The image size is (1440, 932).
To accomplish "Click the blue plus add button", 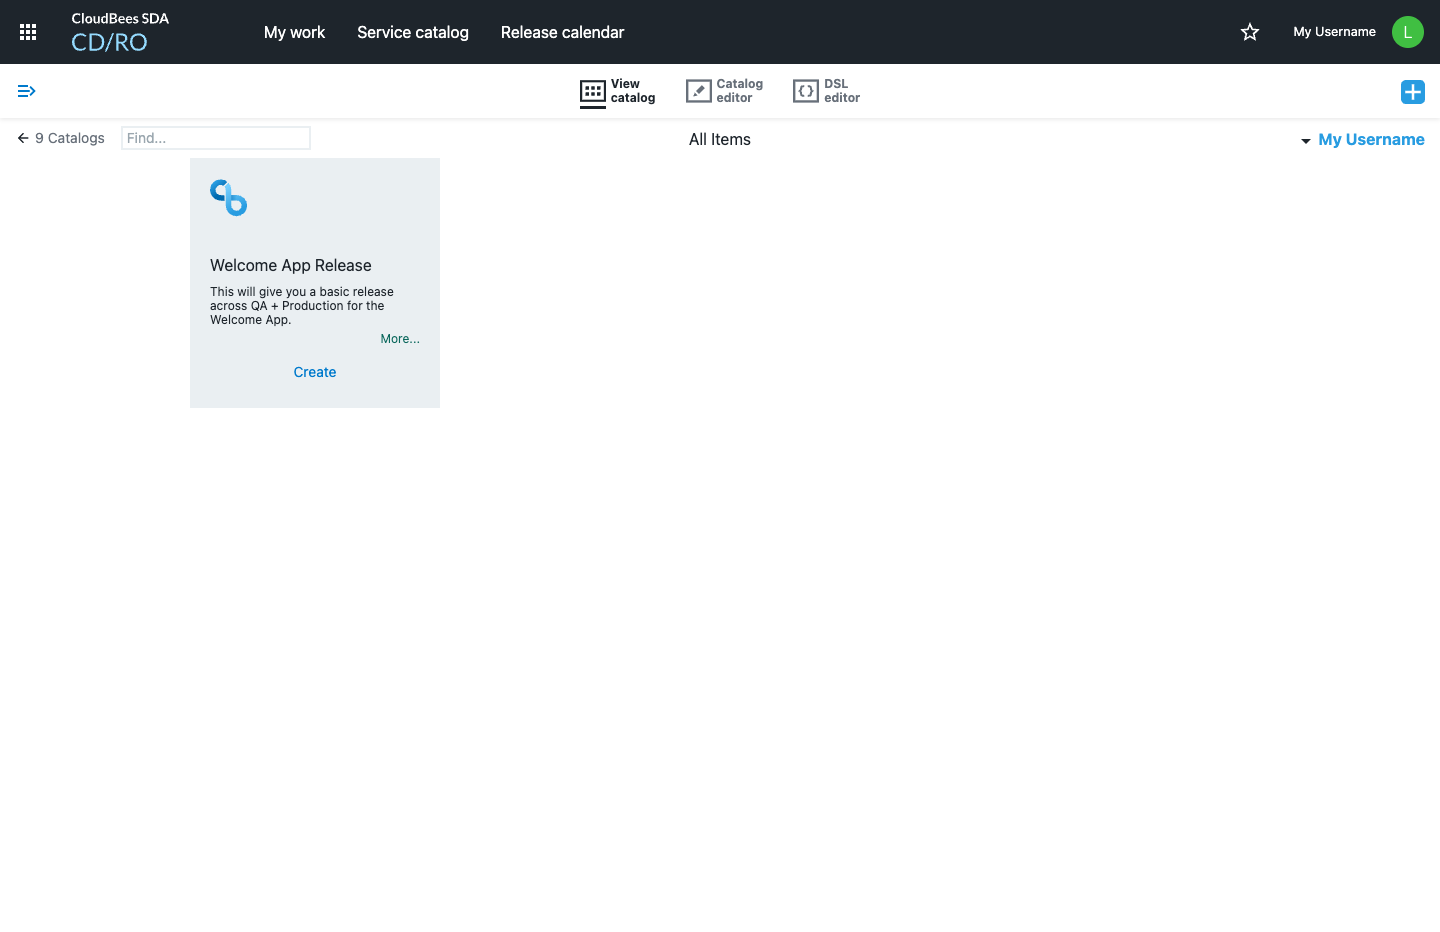I will (1413, 92).
